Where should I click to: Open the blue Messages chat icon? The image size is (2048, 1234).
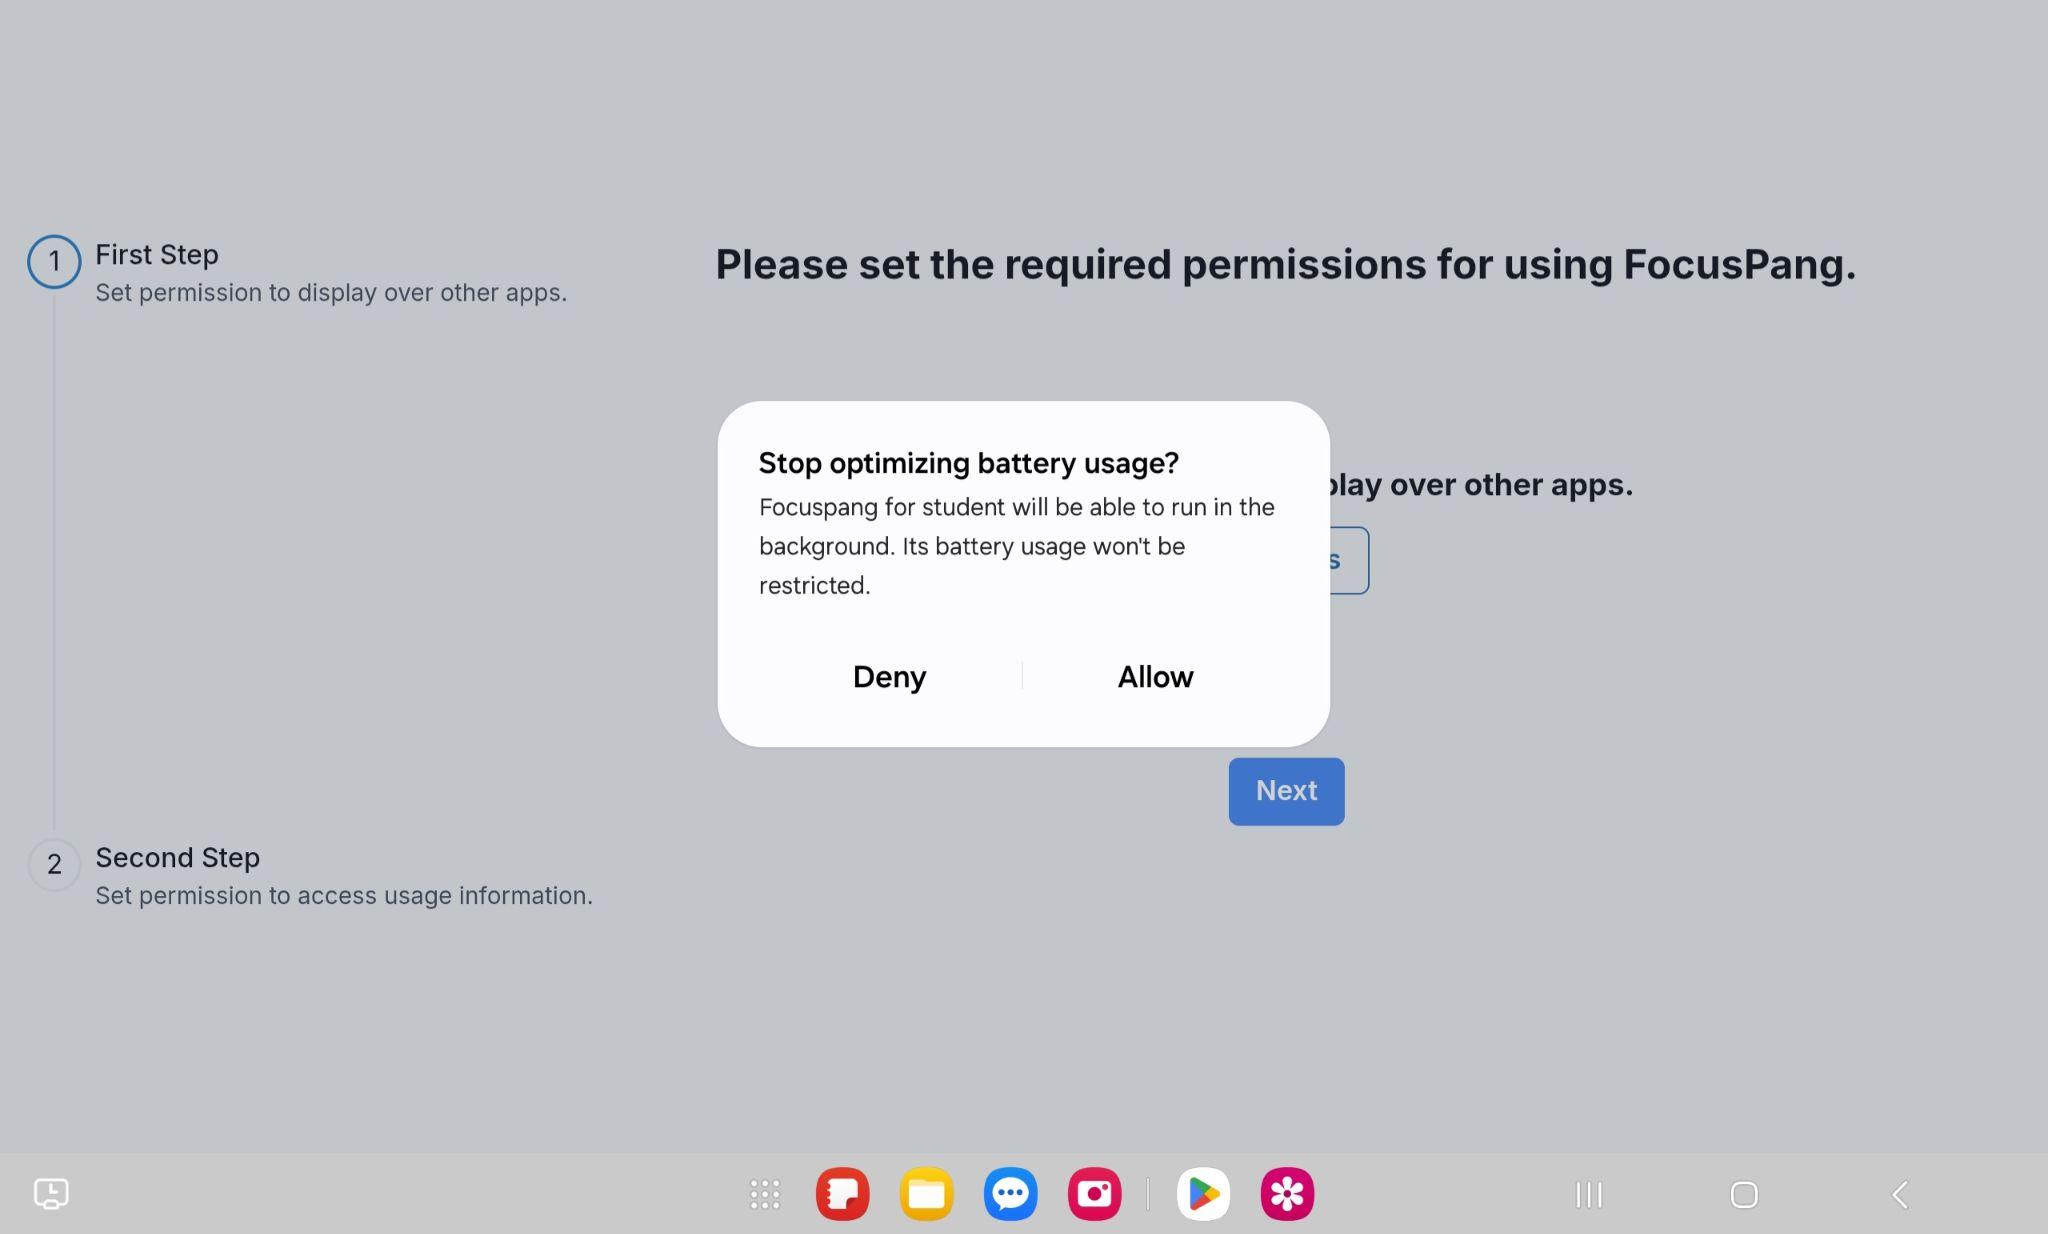coord(1010,1194)
